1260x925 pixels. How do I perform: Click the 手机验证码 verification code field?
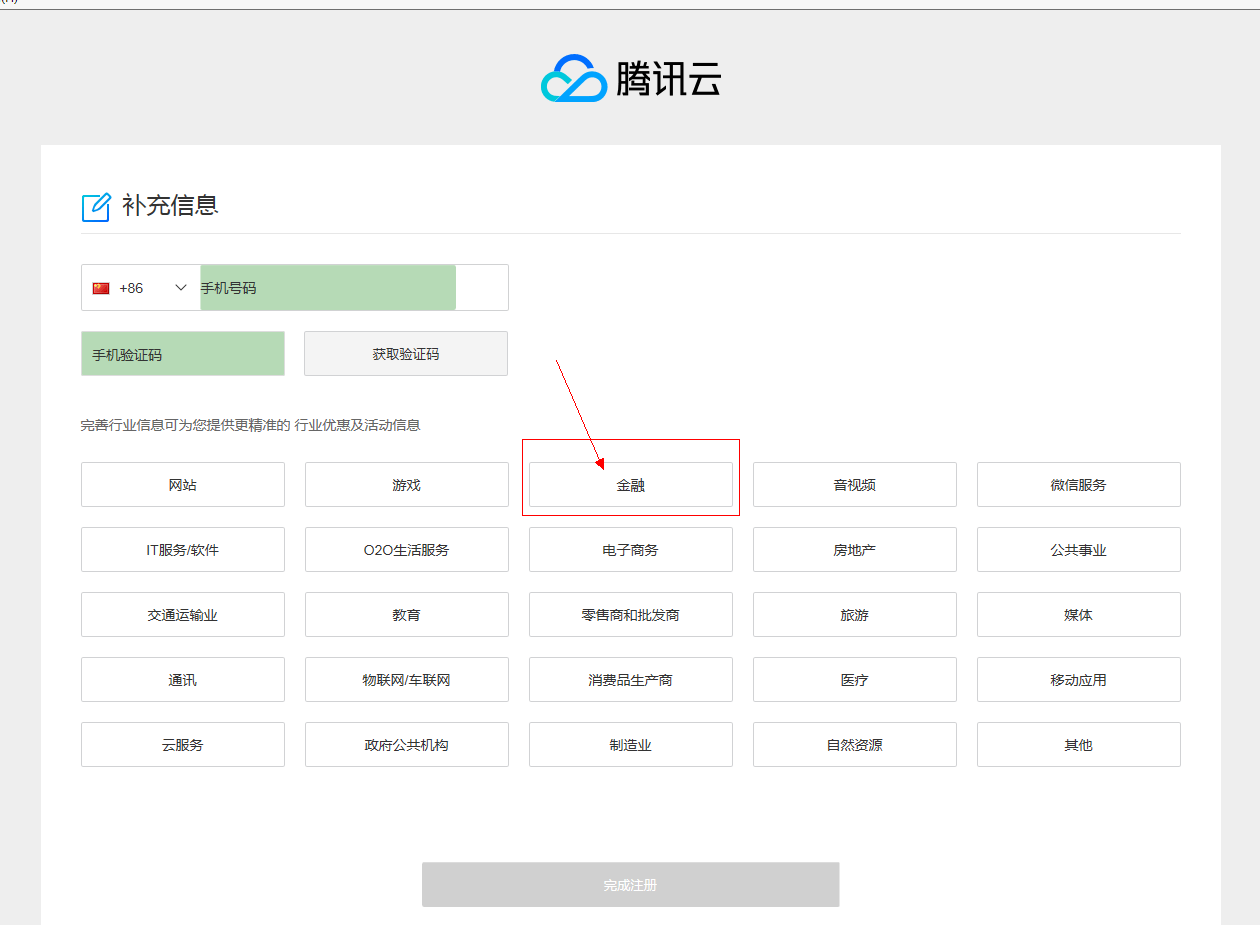(183, 354)
